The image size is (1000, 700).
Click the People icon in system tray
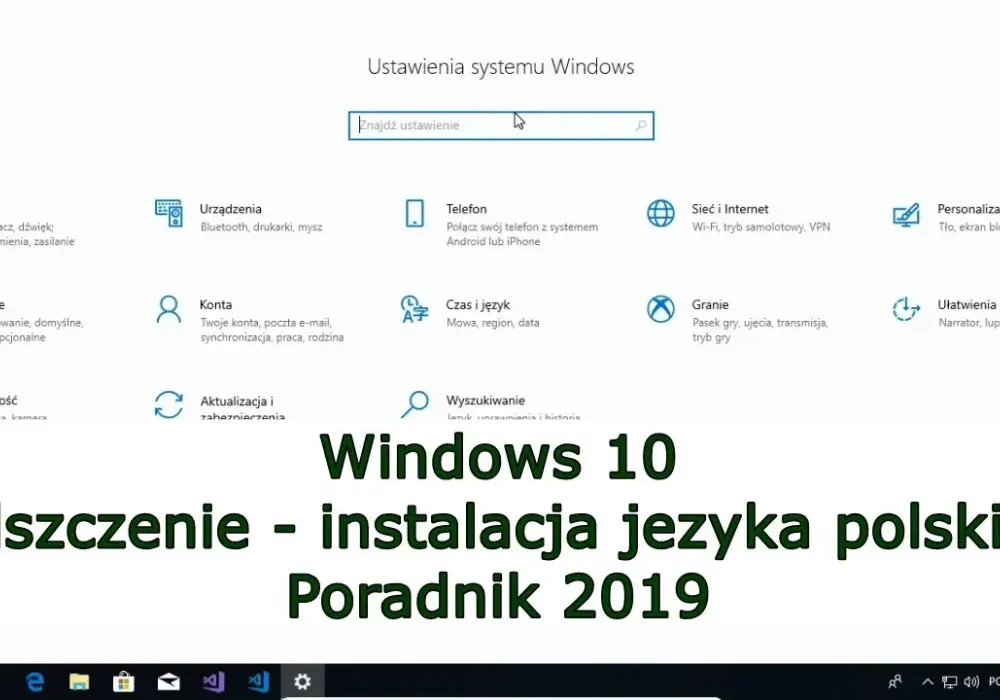[x=895, y=682]
